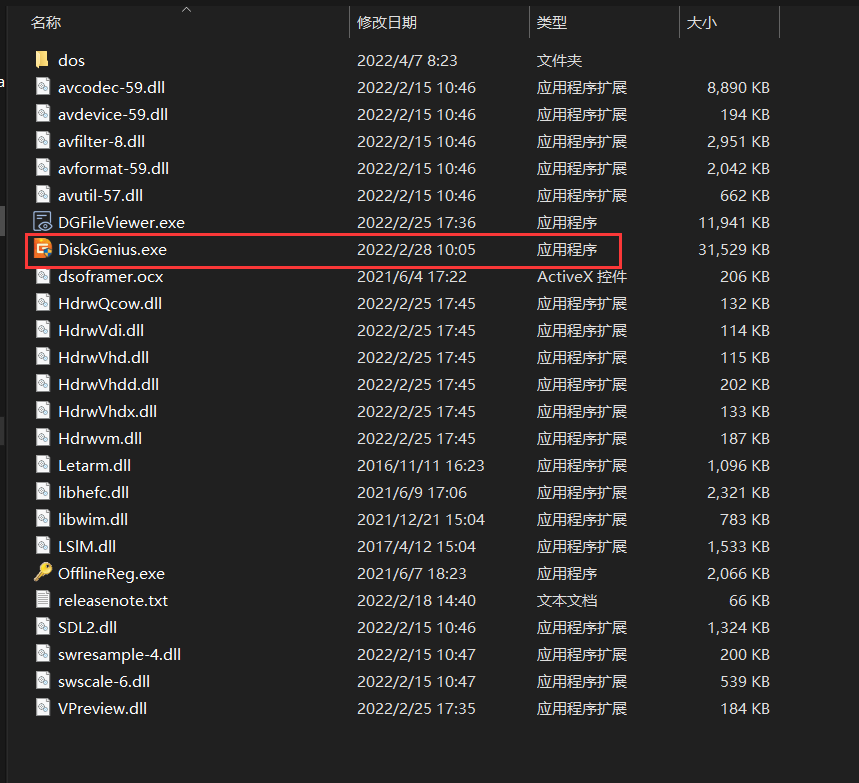Click the date 2021/12/21 15:04
Viewport: 859px width, 783px height.
[x=421, y=519]
